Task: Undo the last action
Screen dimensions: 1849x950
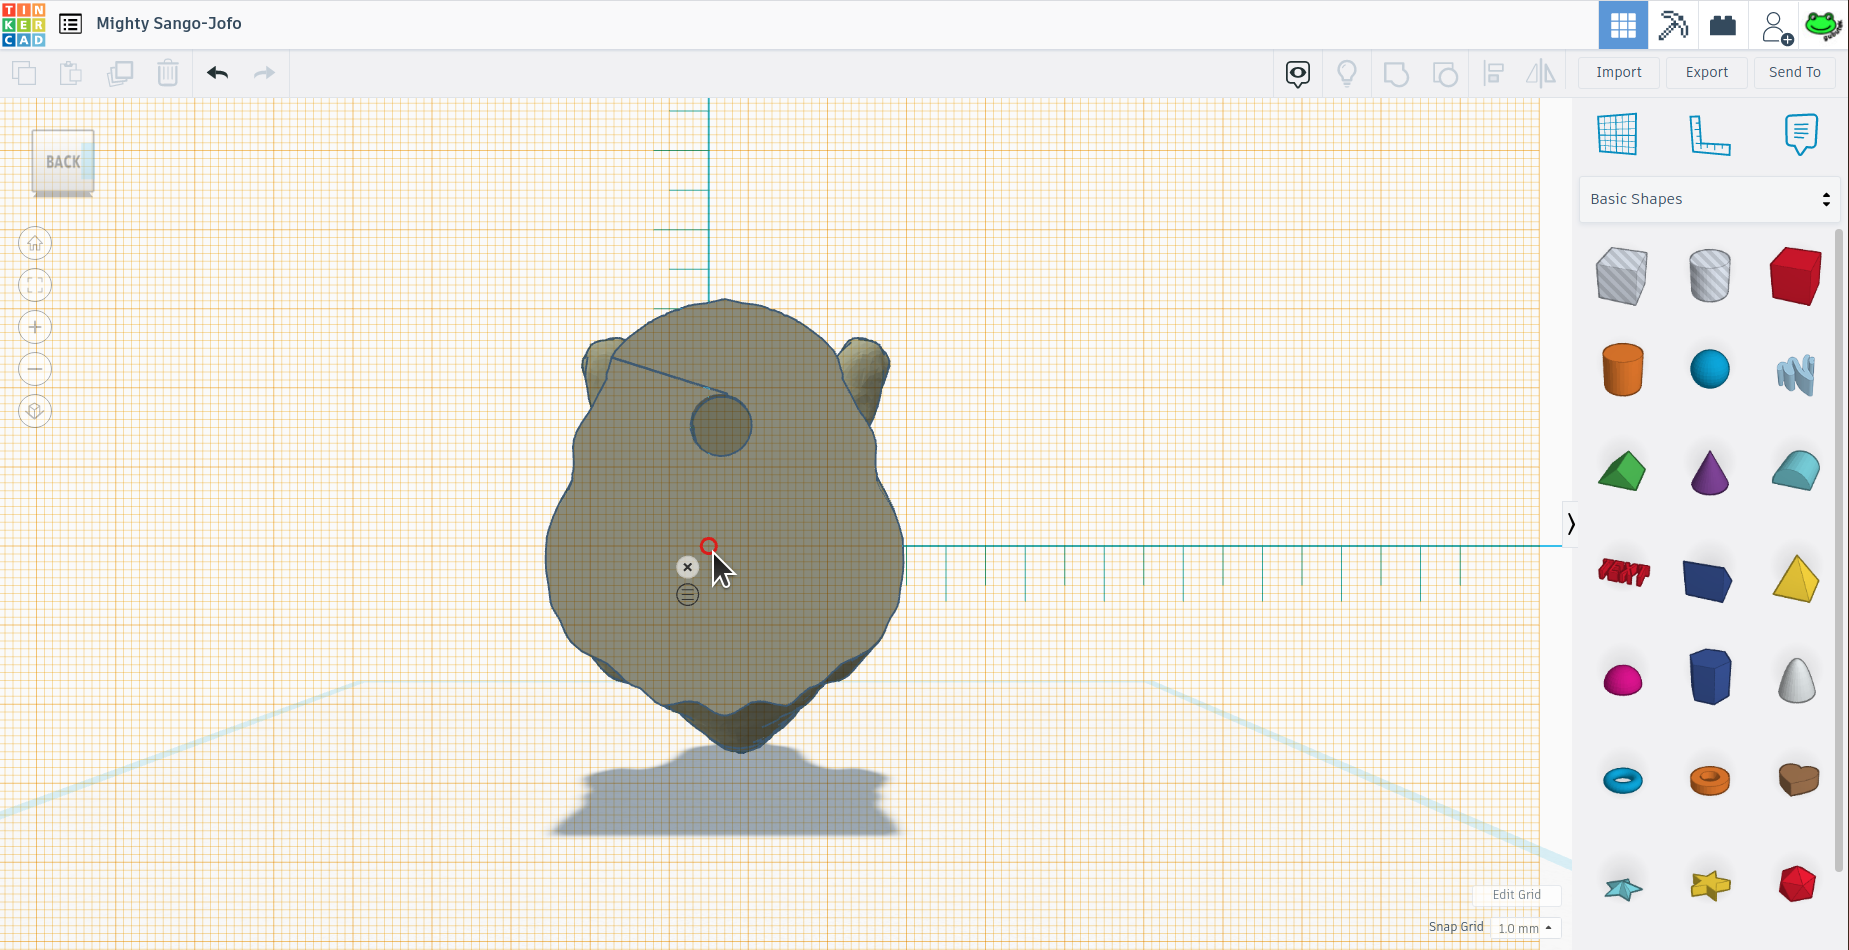Action: (216, 73)
